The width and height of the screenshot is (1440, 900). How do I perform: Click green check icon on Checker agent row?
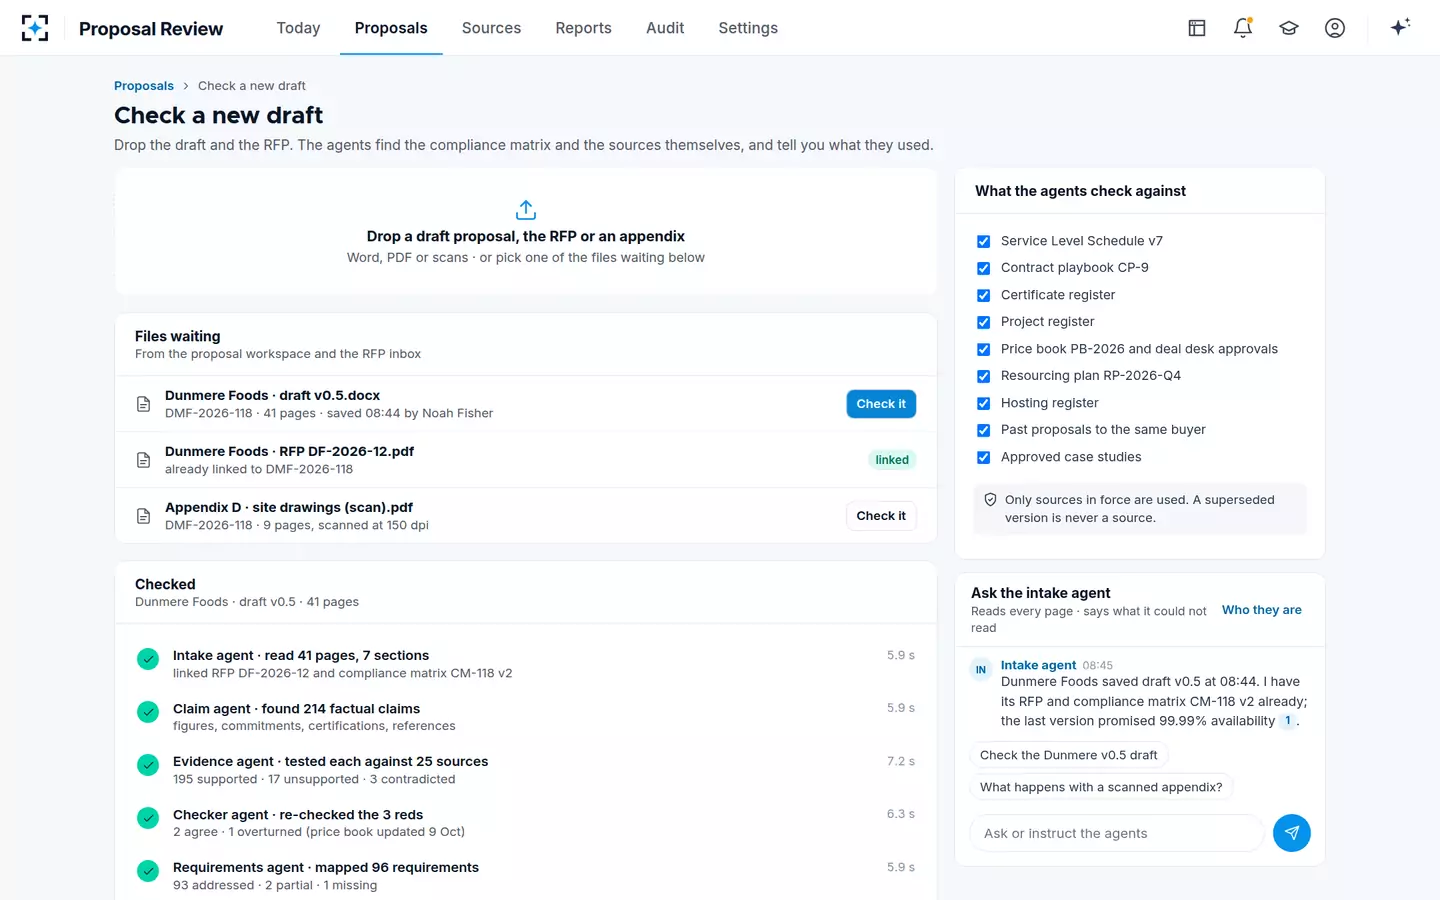point(148,818)
